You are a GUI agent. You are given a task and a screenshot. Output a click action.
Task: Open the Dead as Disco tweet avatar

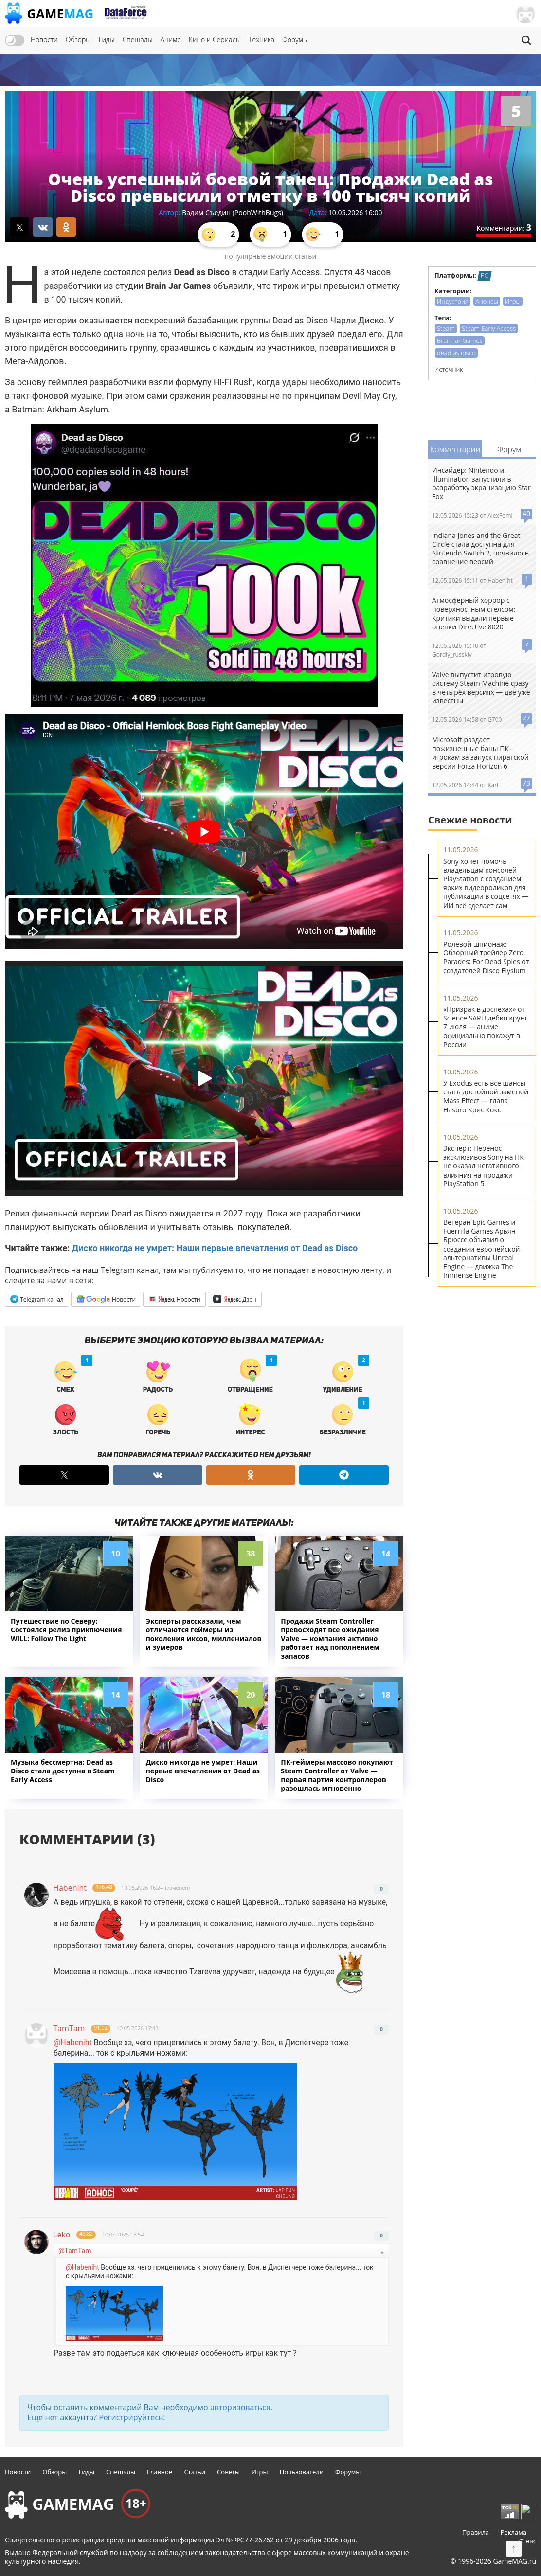[44, 442]
